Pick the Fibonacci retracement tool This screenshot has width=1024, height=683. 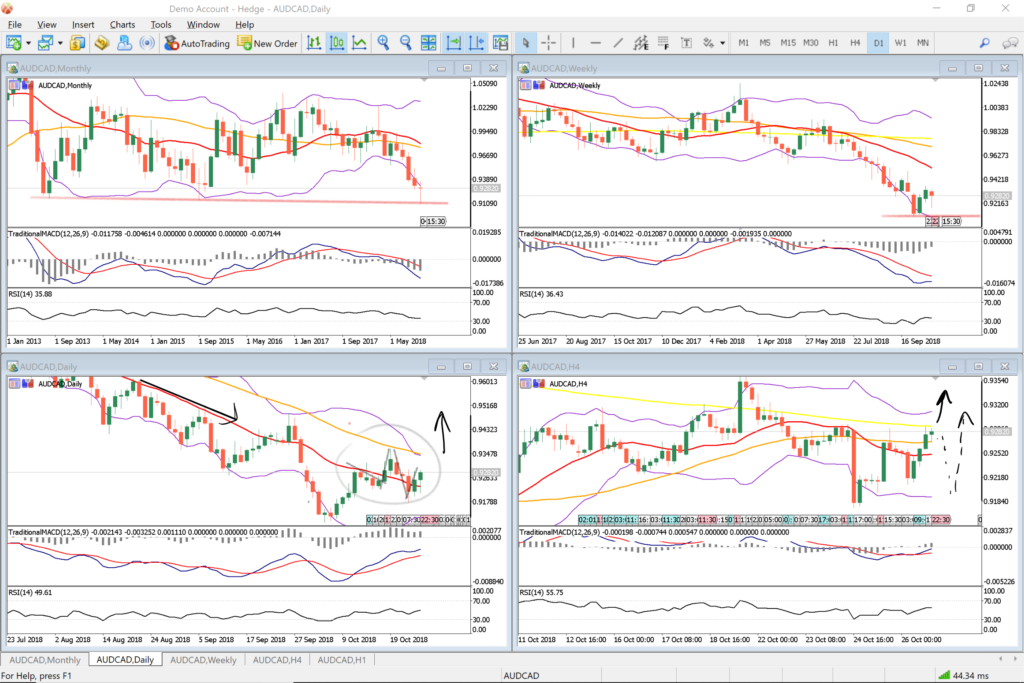coord(664,43)
